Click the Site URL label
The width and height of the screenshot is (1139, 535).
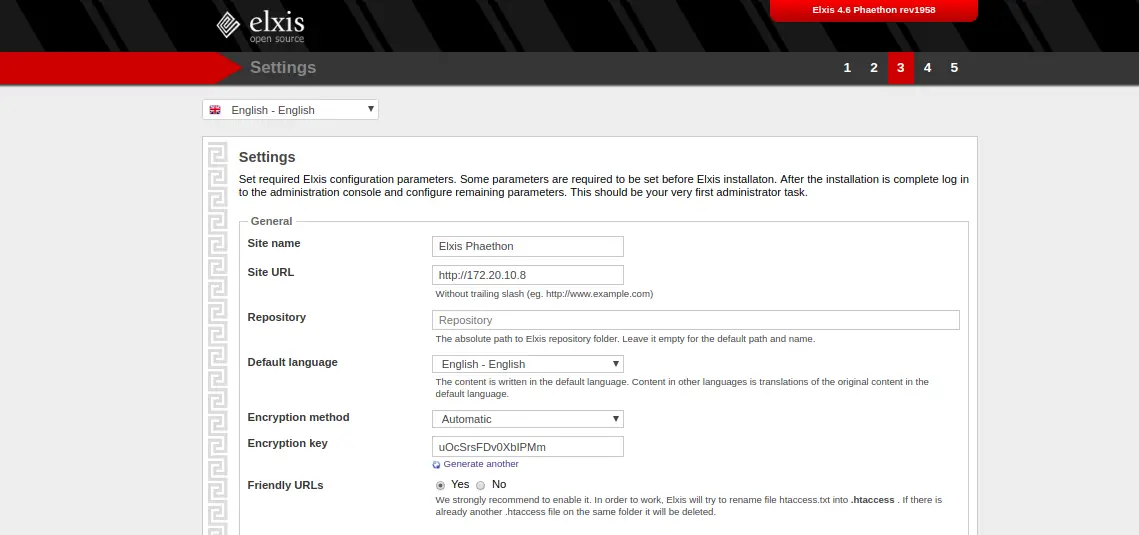click(271, 272)
